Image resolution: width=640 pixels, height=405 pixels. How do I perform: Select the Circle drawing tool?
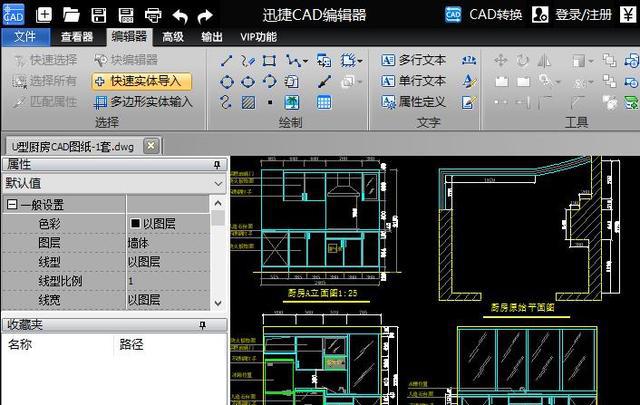pos(227,82)
